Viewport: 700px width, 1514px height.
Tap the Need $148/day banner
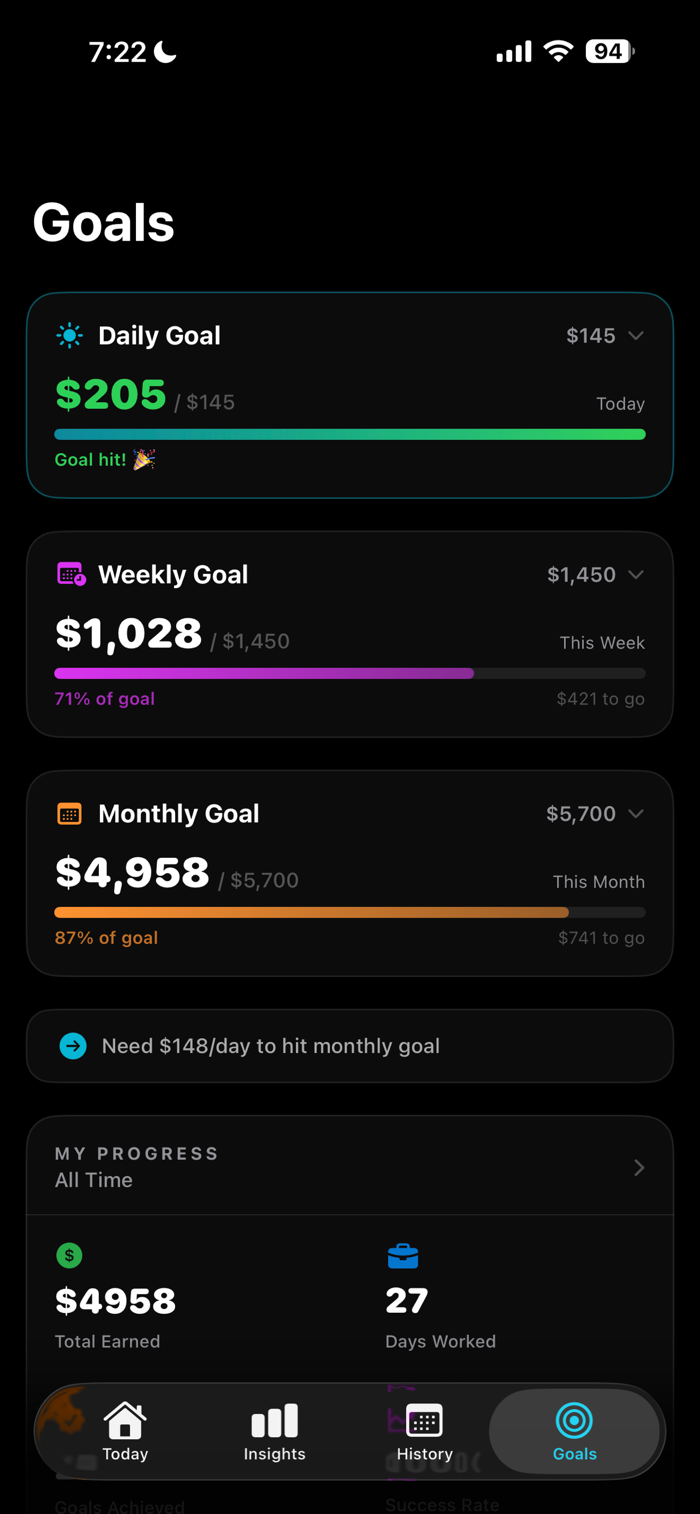(350, 1046)
